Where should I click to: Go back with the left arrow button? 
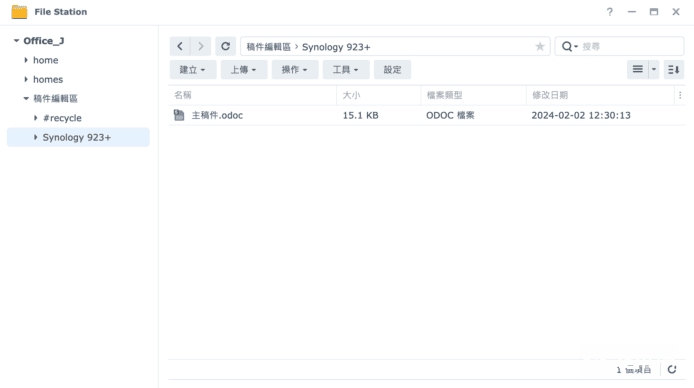click(180, 46)
